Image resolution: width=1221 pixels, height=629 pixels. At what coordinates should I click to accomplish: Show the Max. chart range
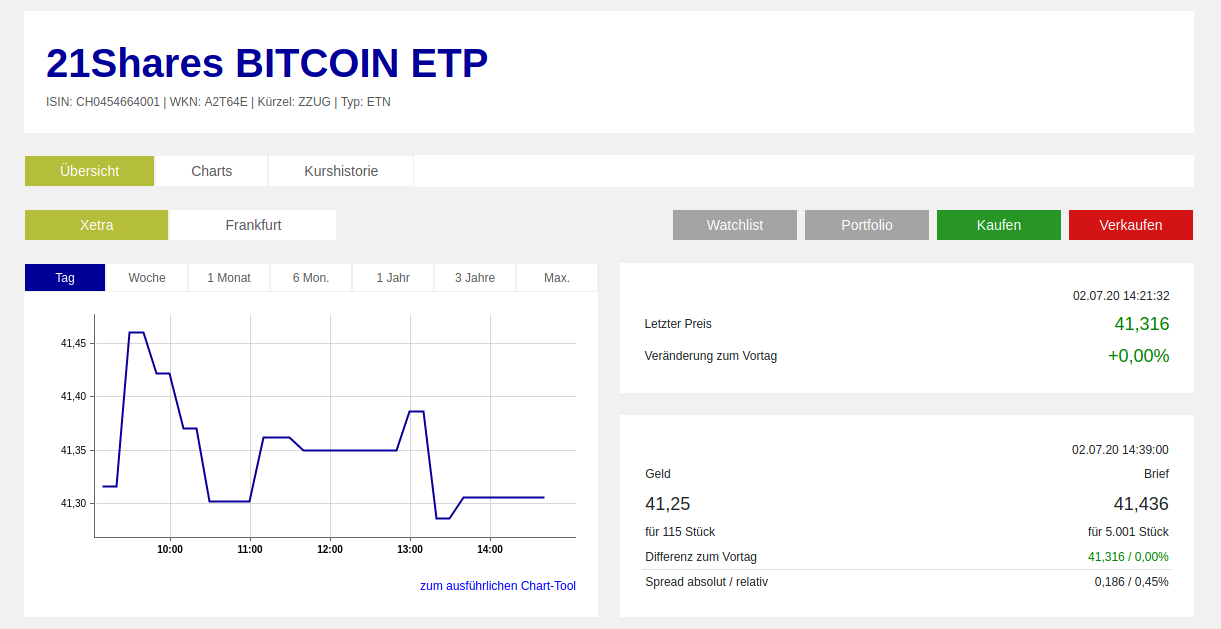click(x=557, y=278)
